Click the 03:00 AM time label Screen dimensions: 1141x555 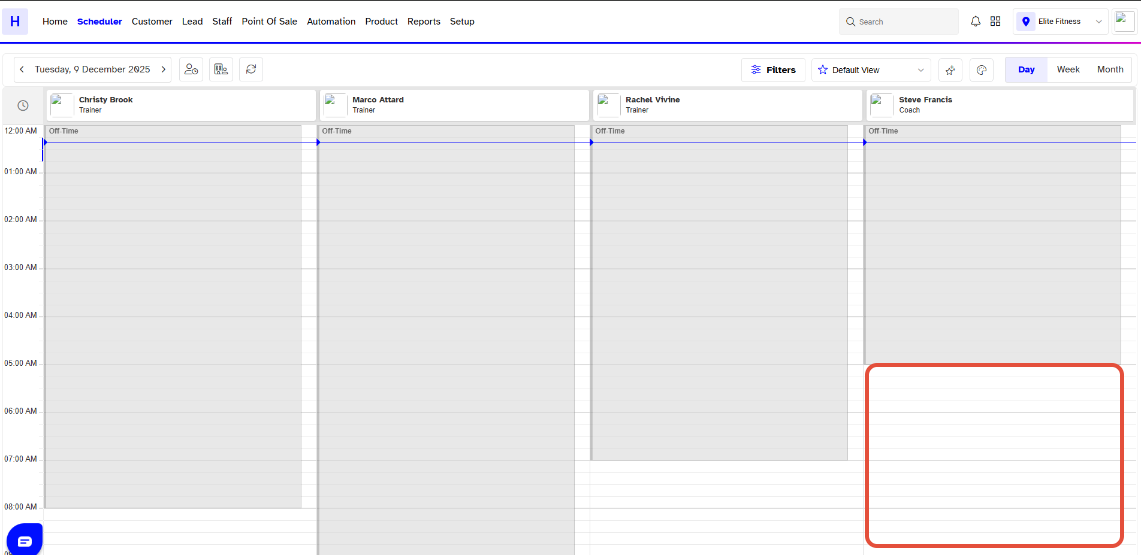click(20, 268)
